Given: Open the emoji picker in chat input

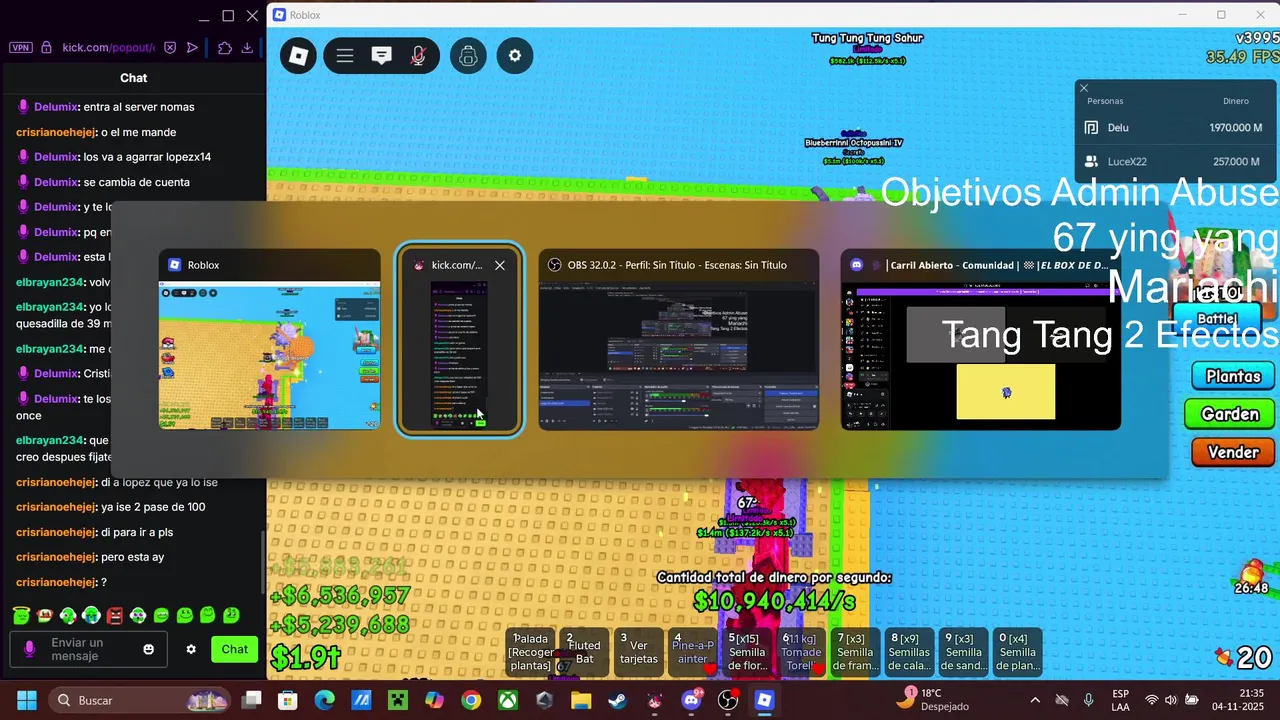Looking at the screenshot, I should coord(149,649).
